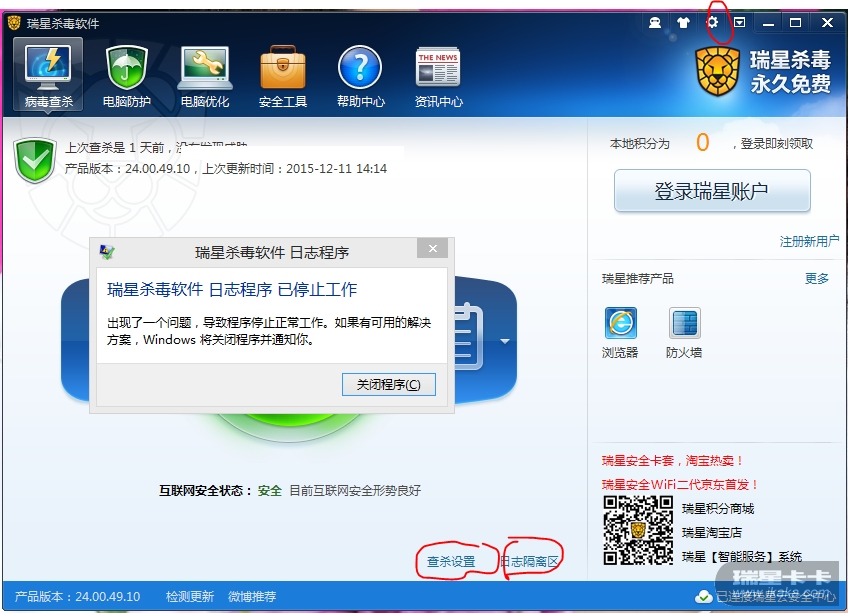This screenshot has height=613, width=848.
Task: Click 微博推荐 in status bar
Action: click(x=252, y=597)
